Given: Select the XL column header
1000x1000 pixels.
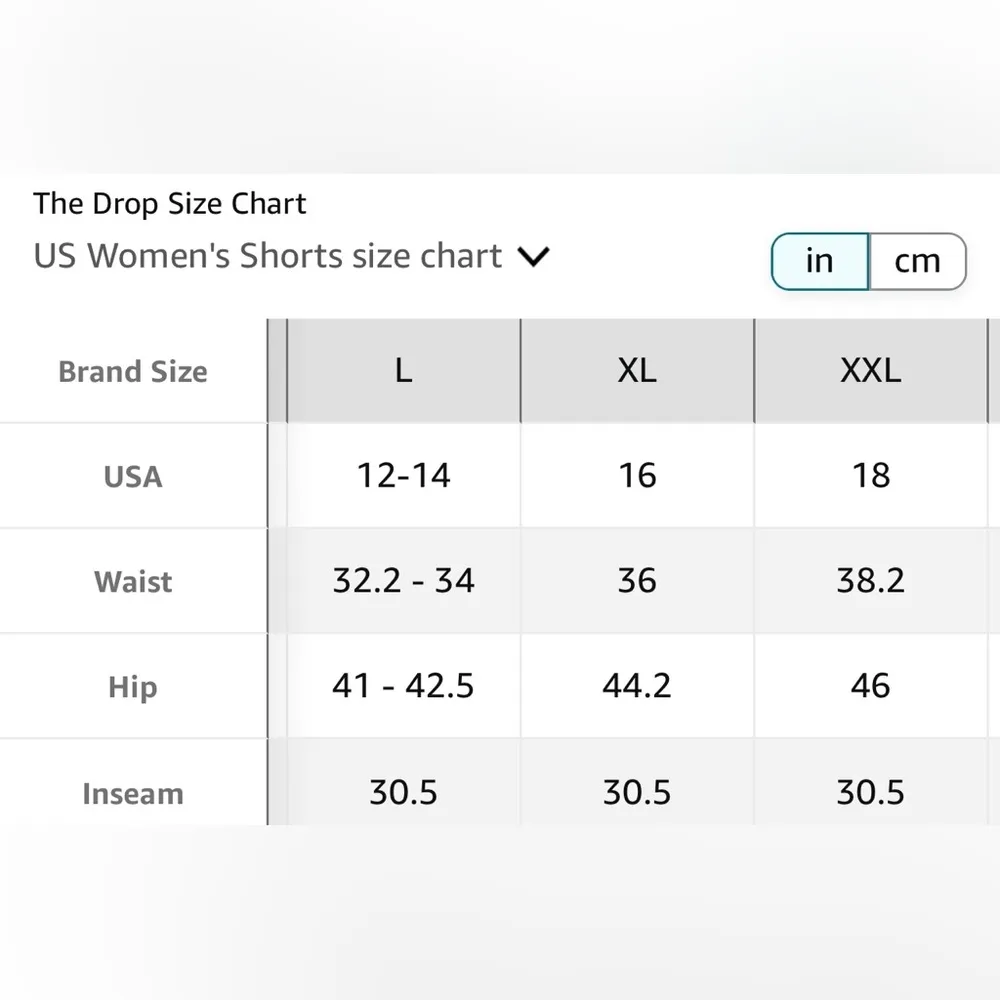Looking at the screenshot, I should point(637,371).
